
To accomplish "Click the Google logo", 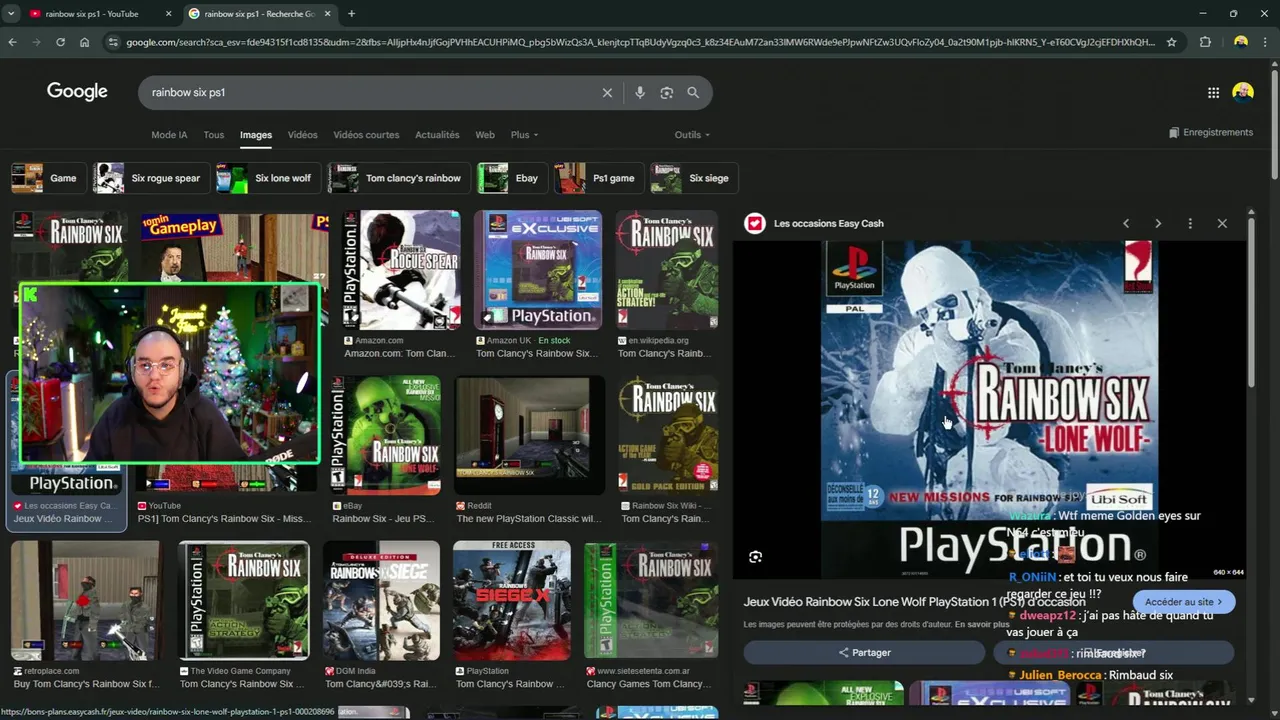I will point(77,91).
